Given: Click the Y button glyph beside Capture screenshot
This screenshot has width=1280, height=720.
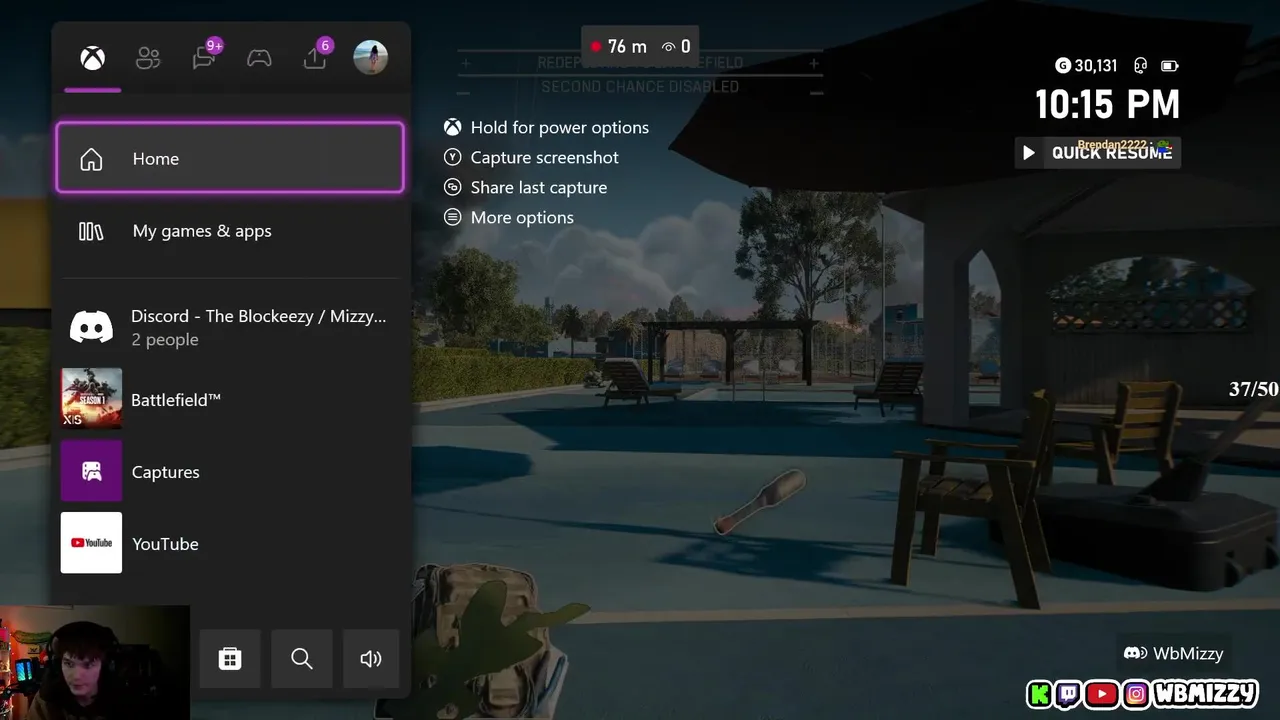Looking at the screenshot, I should coord(453,157).
